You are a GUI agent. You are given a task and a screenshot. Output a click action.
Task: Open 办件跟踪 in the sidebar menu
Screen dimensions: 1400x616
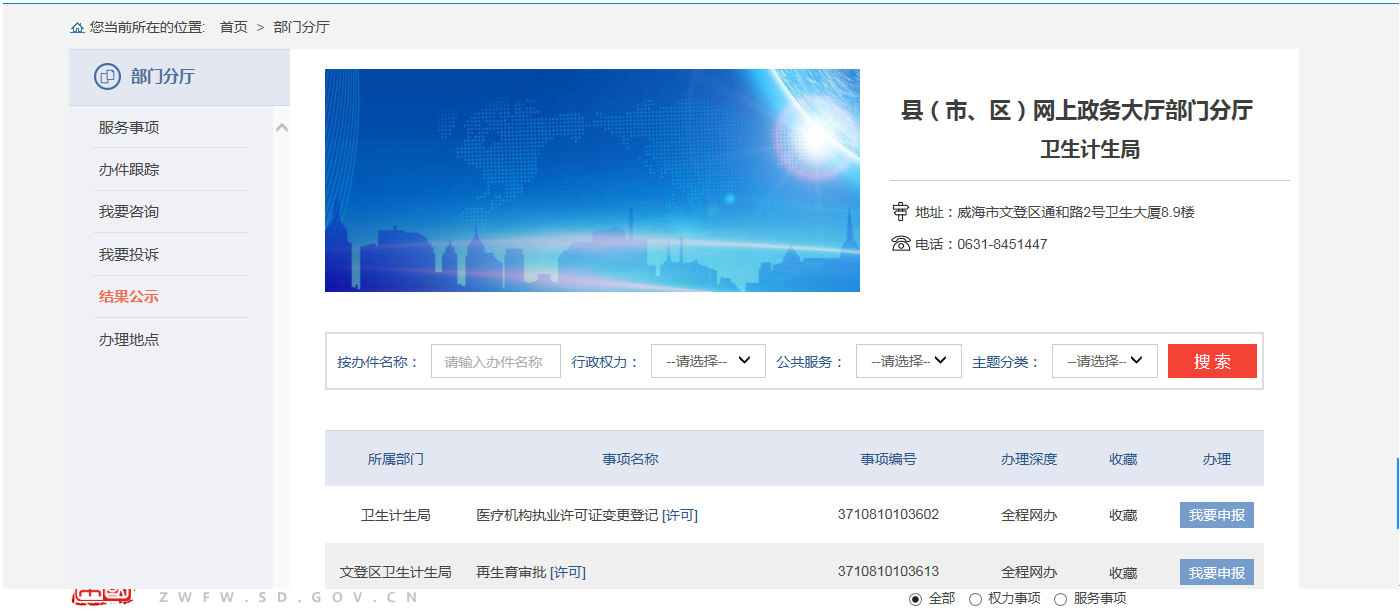coord(129,170)
